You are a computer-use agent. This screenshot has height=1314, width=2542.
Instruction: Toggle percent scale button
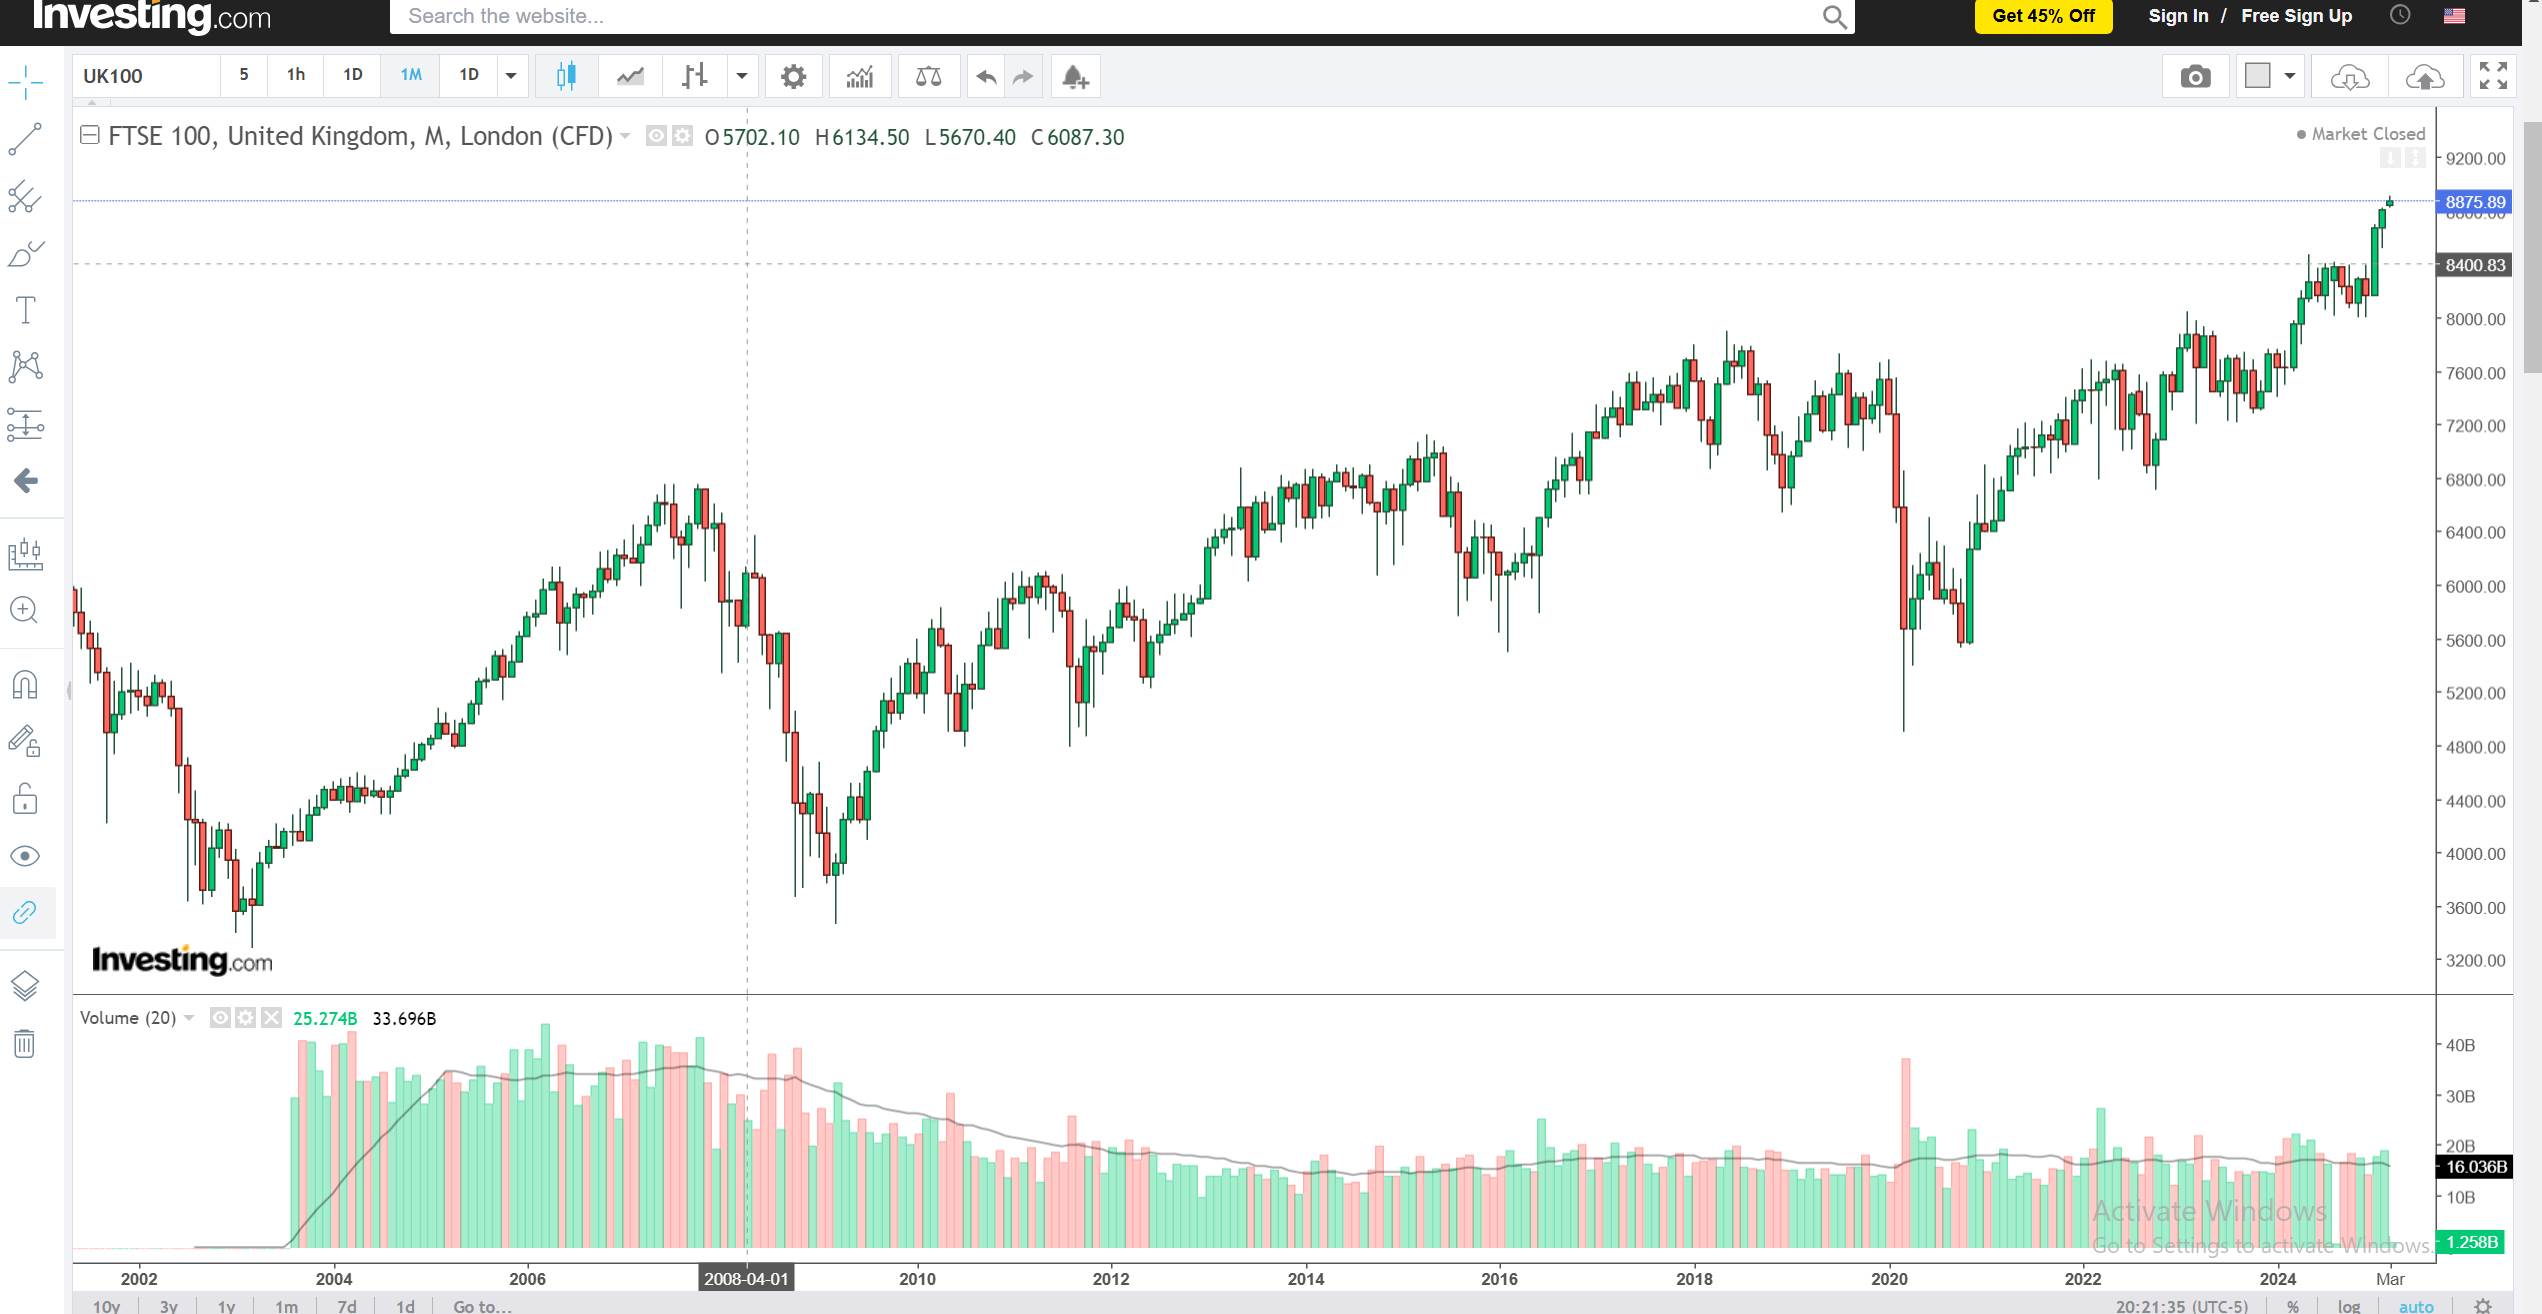pos(2292,1306)
